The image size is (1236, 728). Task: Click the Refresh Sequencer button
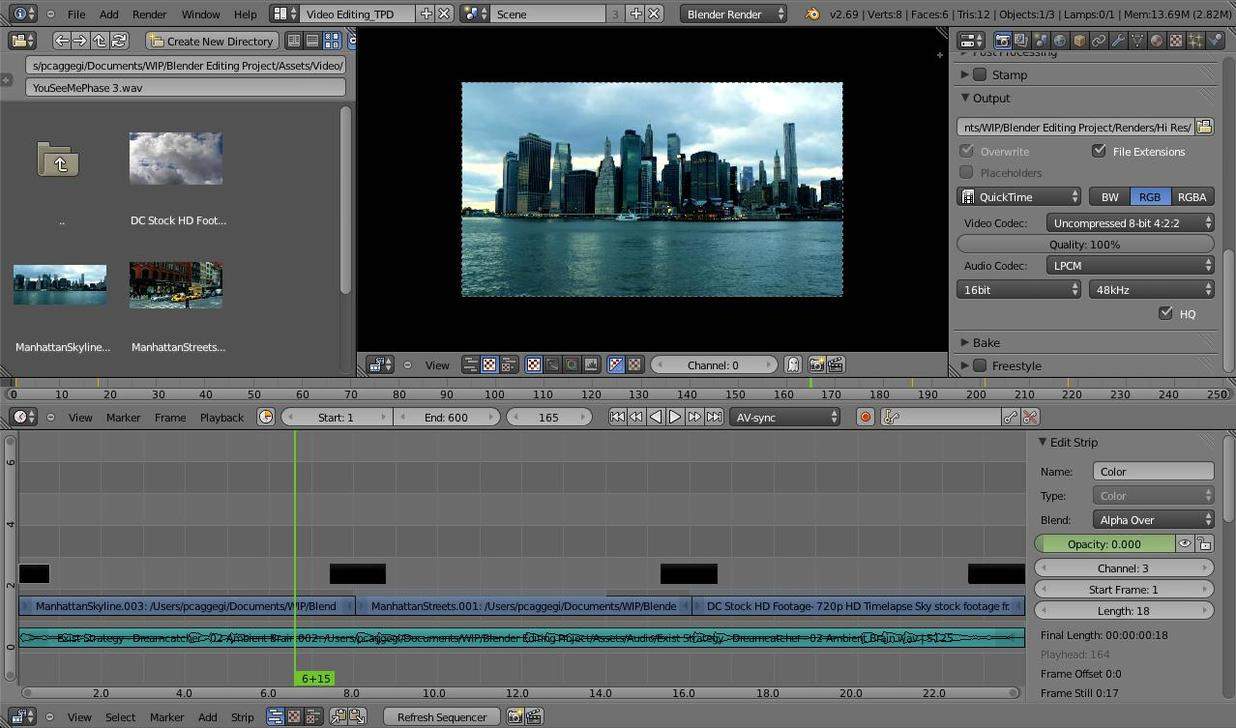(441, 717)
